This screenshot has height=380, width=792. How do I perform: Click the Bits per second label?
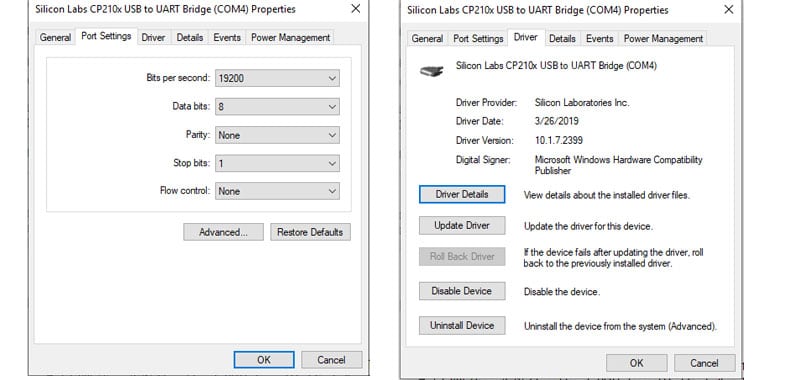coord(178,78)
